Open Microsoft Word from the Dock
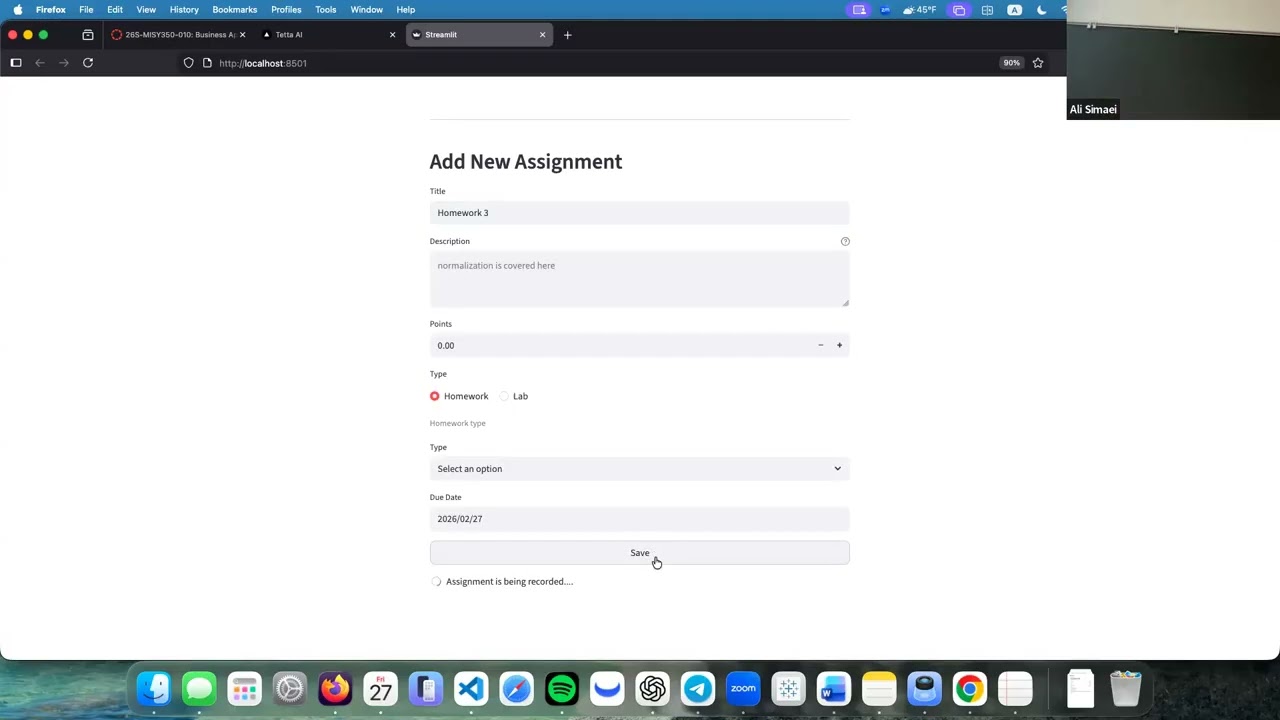 pos(834,689)
